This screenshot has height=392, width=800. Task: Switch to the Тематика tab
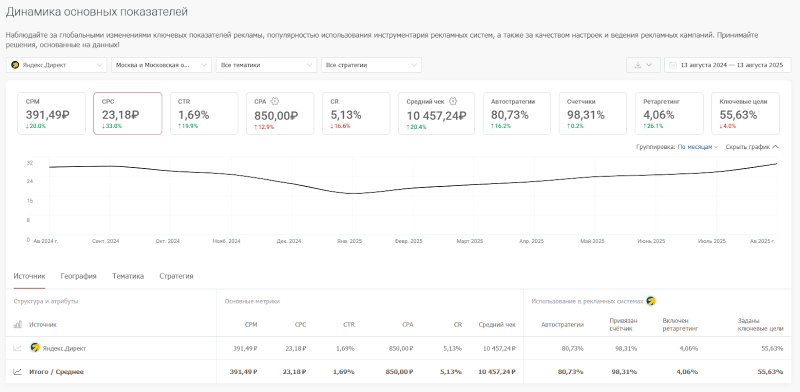coord(128,276)
